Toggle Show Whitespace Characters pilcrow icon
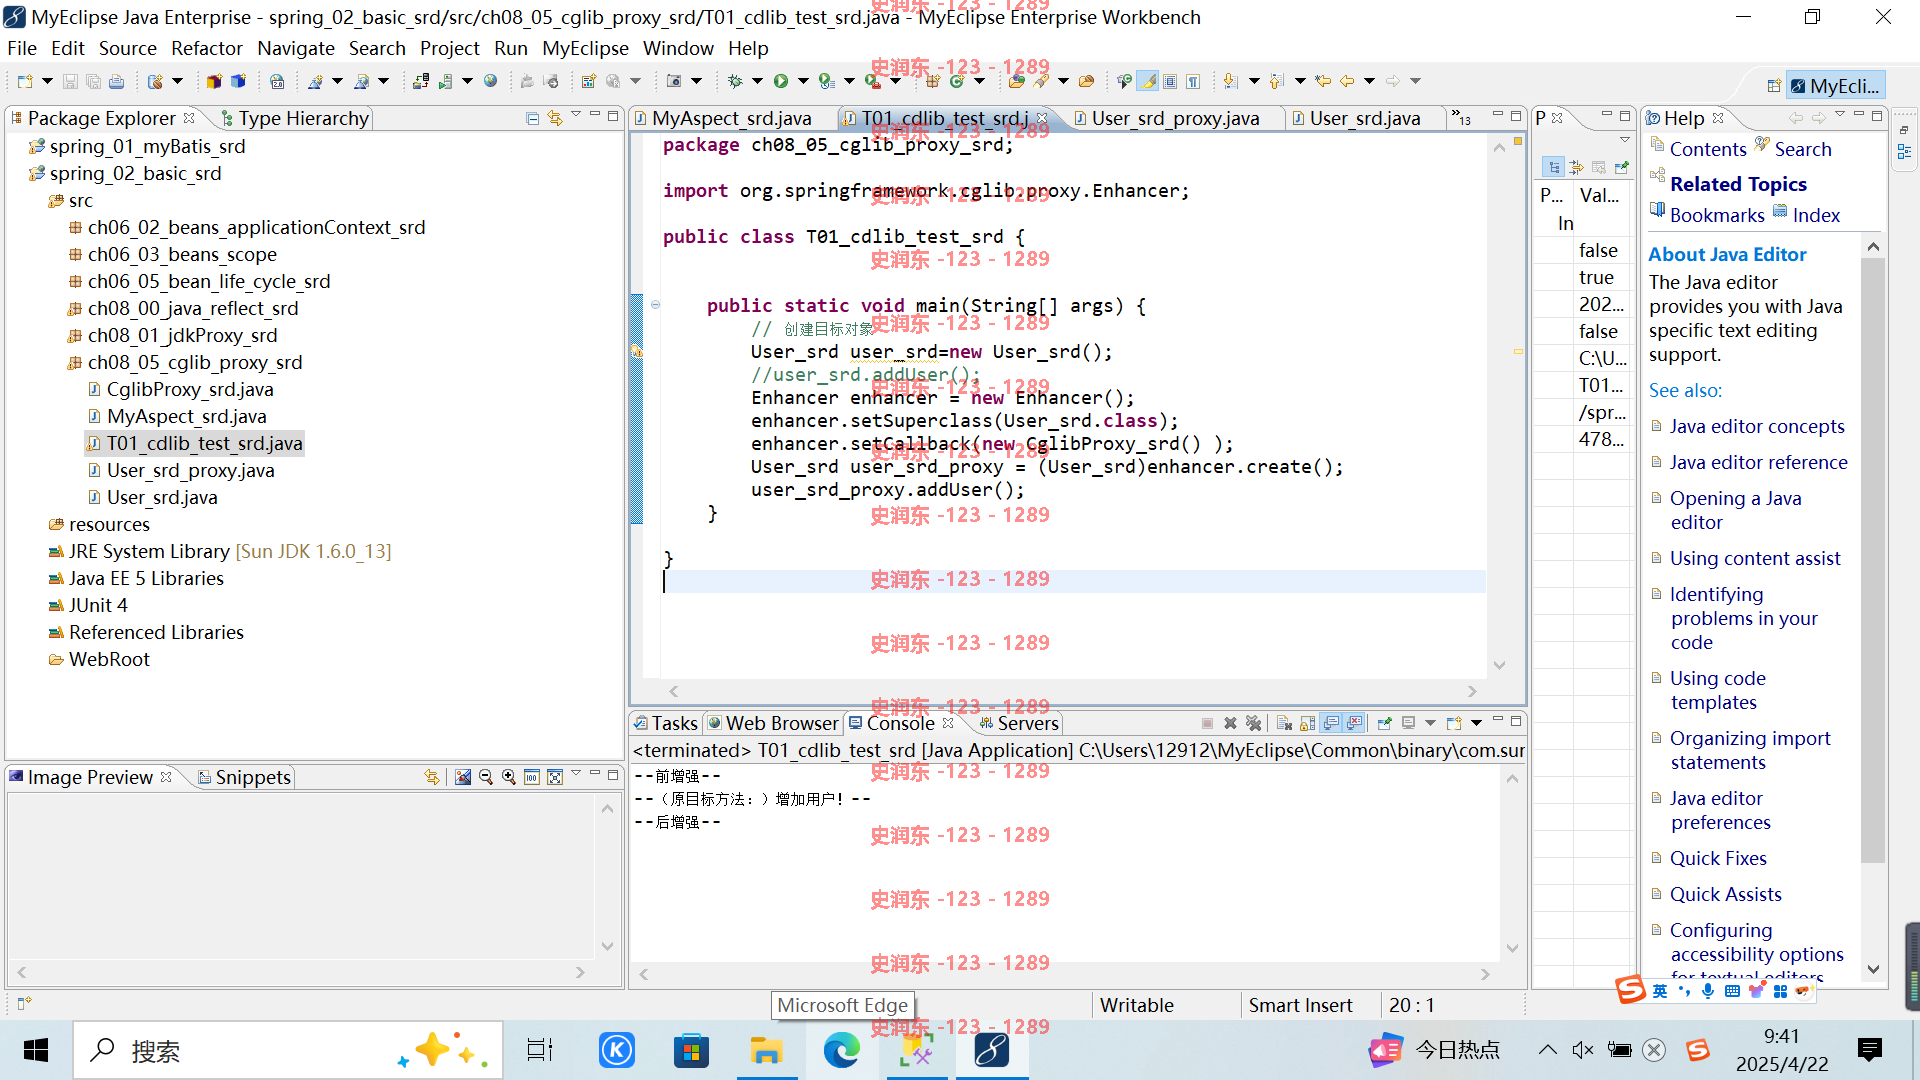1920x1080 pixels. [x=1194, y=81]
